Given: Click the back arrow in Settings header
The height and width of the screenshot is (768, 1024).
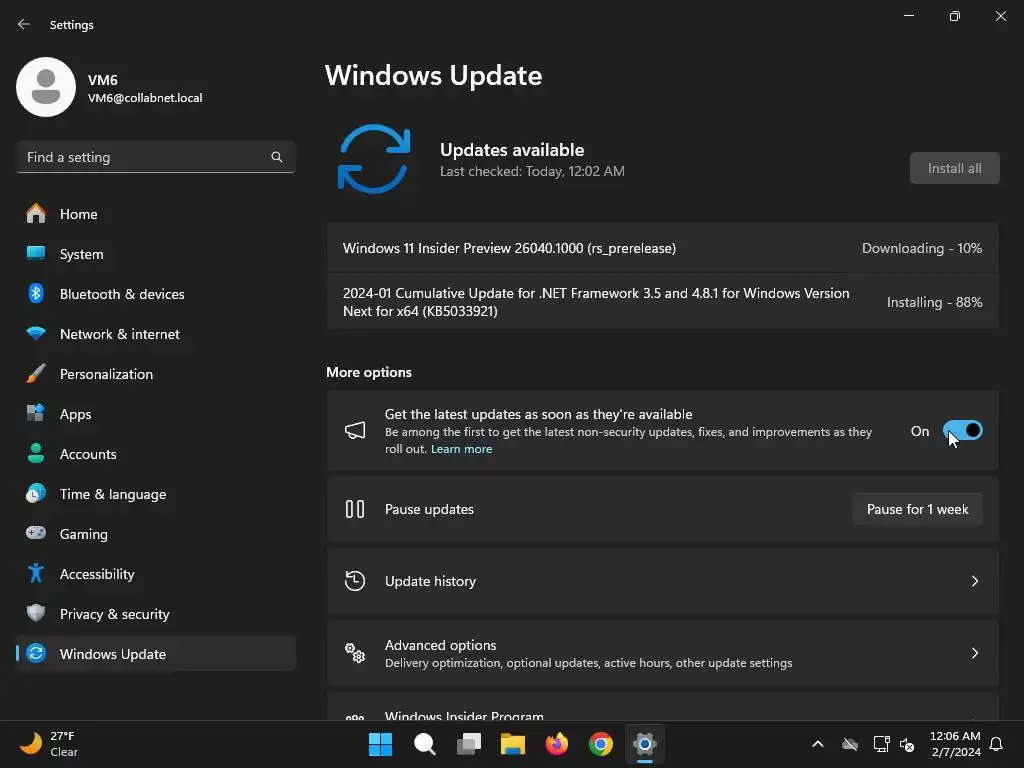Looking at the screenshot, I should (x=24, y=24).
